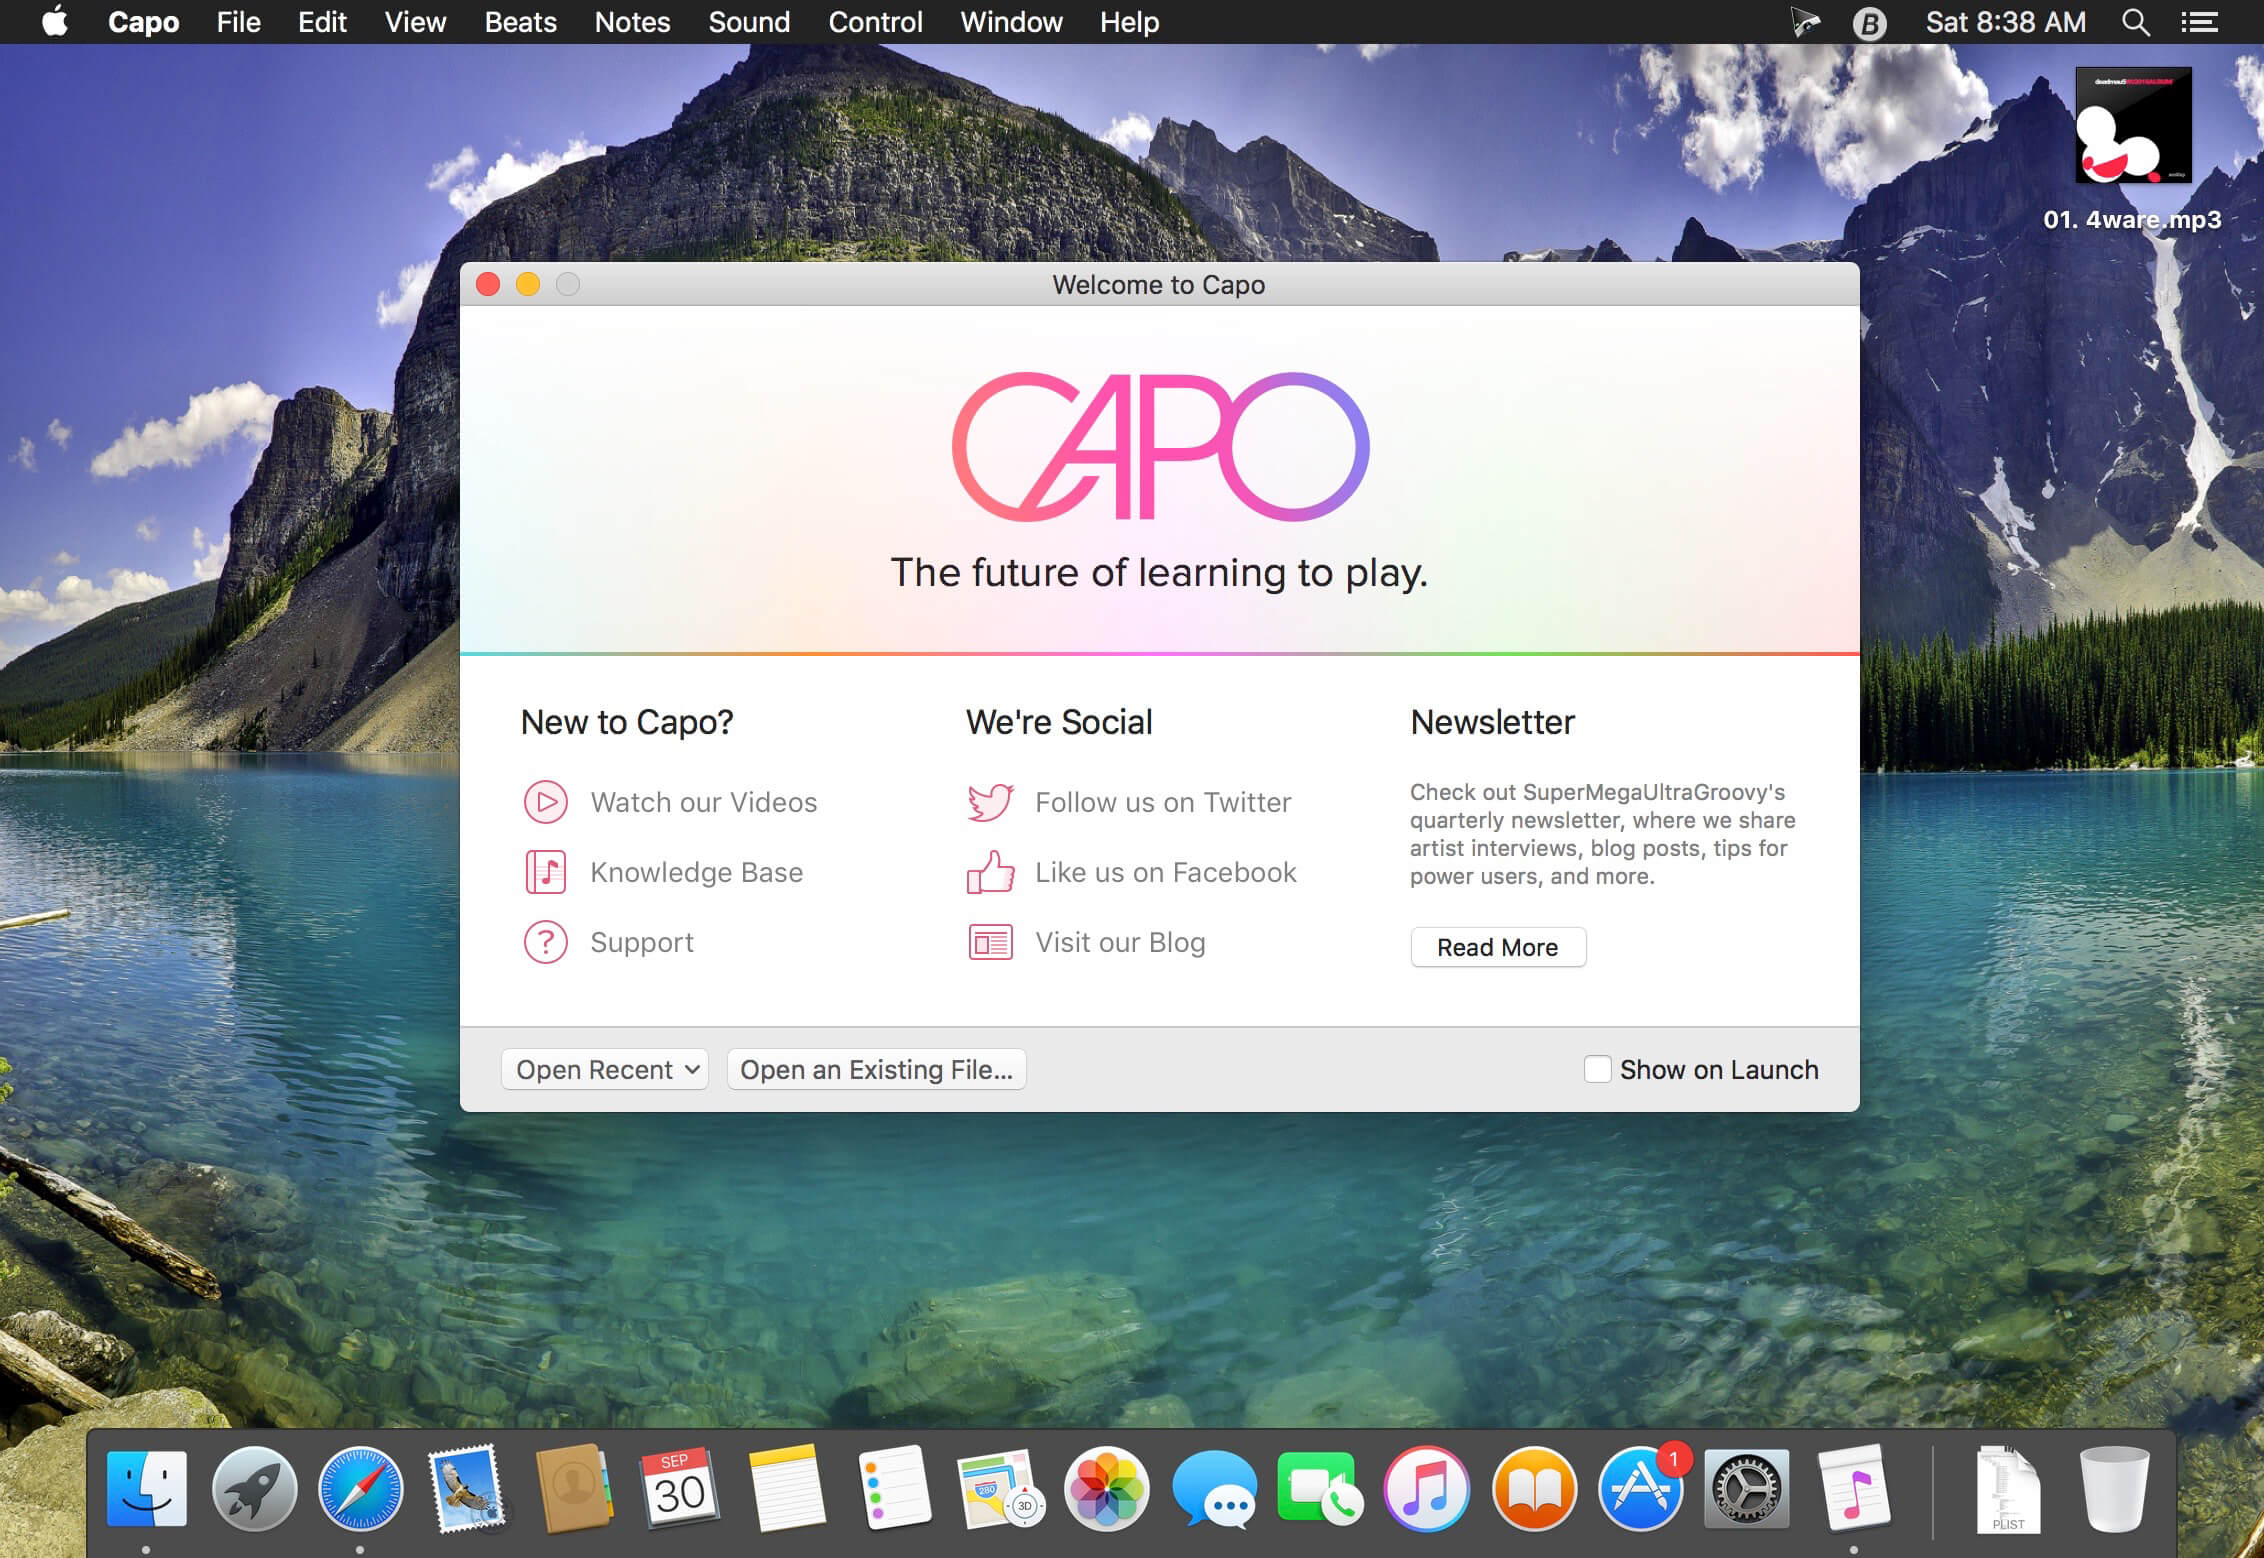
Task: Click the Capo document icon in Dock
Action: click(1854, 1489)
